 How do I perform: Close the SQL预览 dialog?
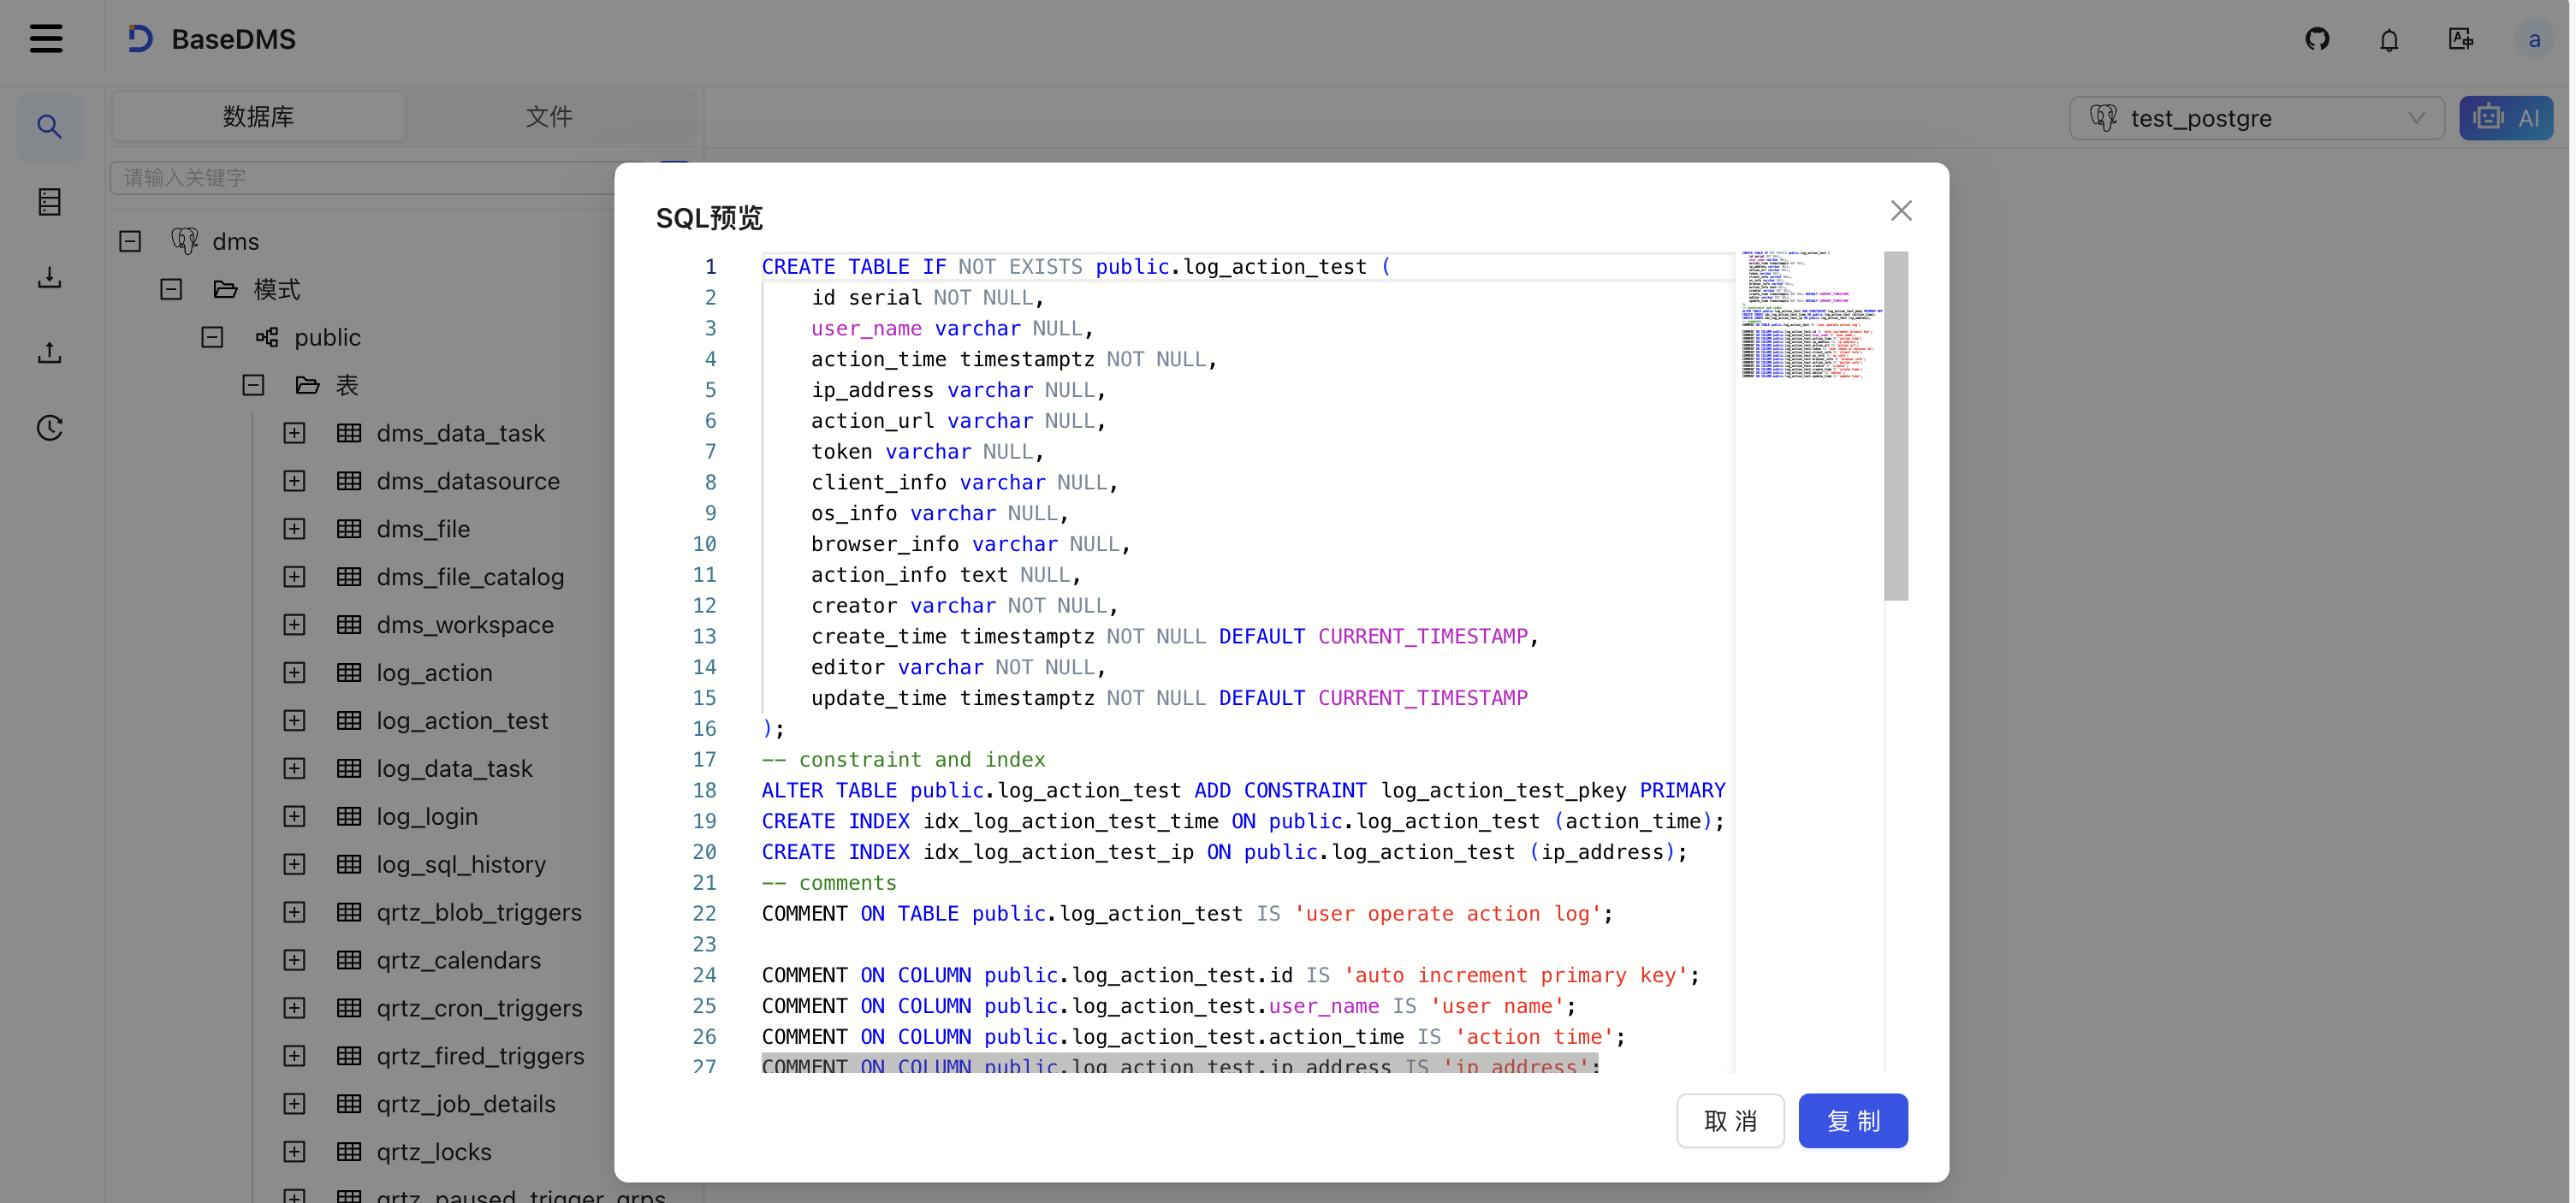[x=1900, y=211]
